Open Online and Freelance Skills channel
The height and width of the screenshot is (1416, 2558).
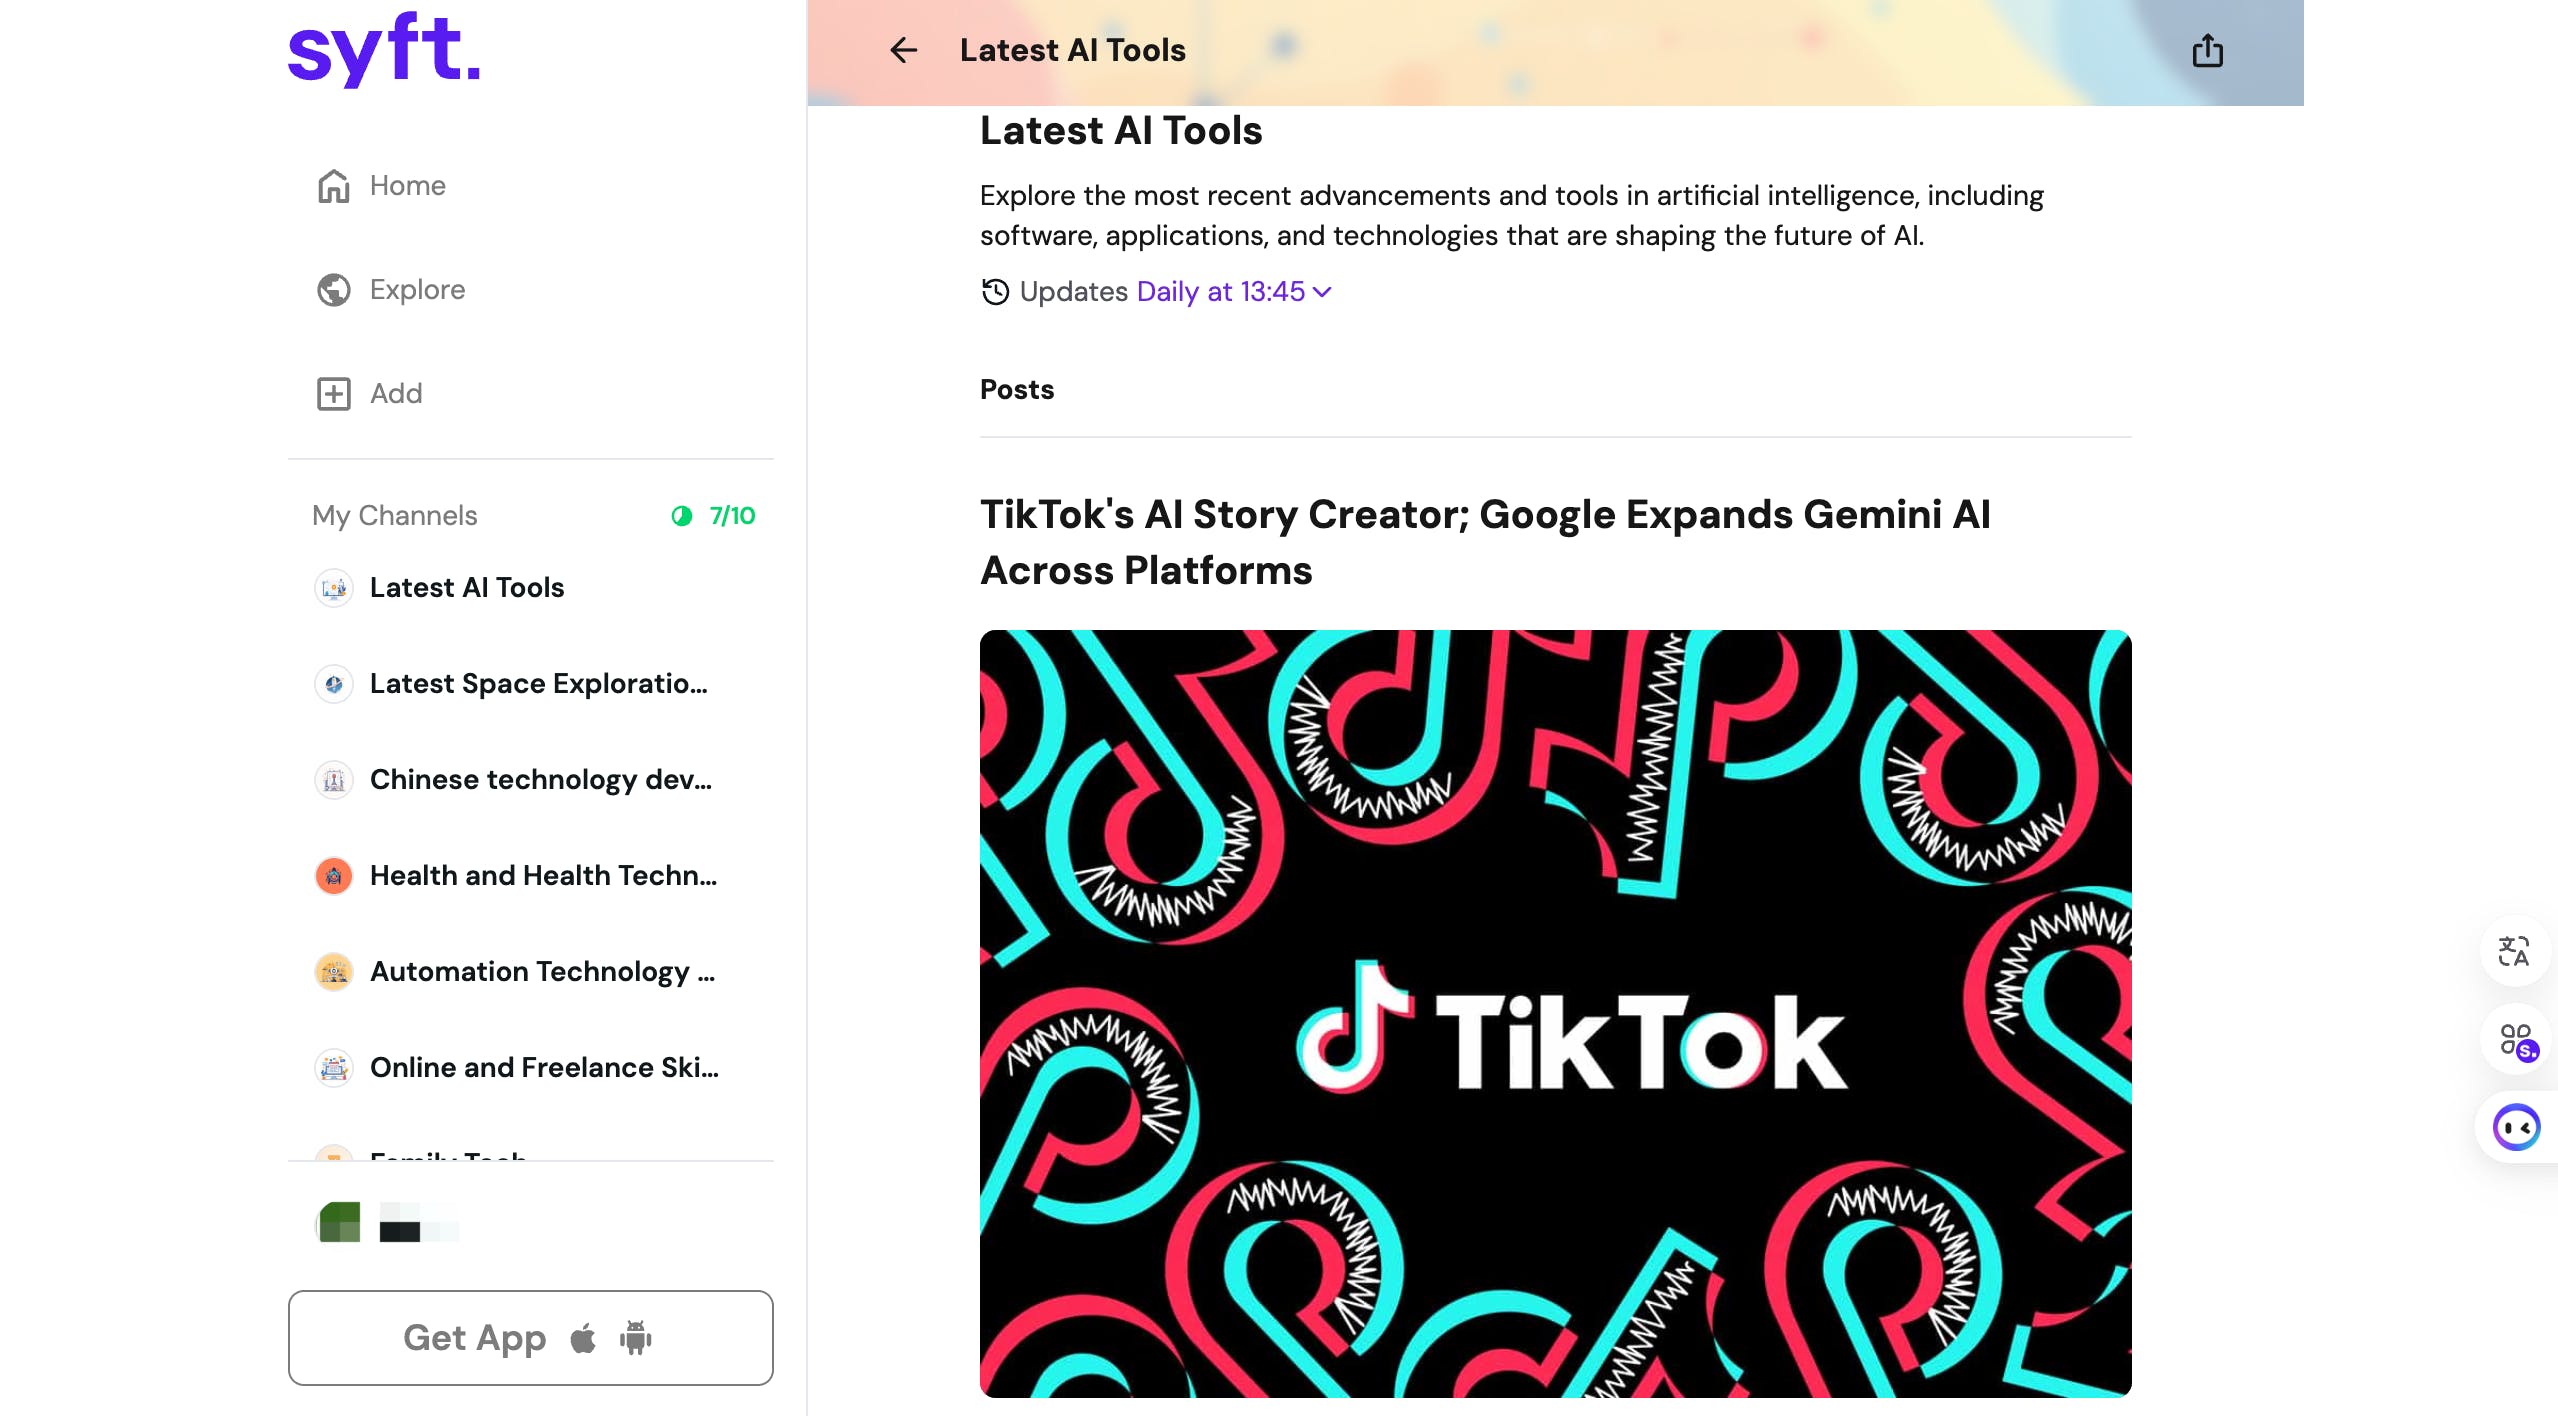[x=544, y=1068]
